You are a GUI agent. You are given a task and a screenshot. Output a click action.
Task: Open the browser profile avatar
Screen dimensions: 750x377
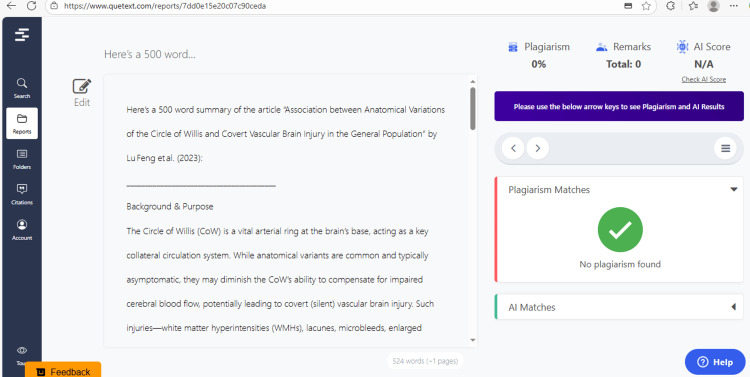(714, 6)
